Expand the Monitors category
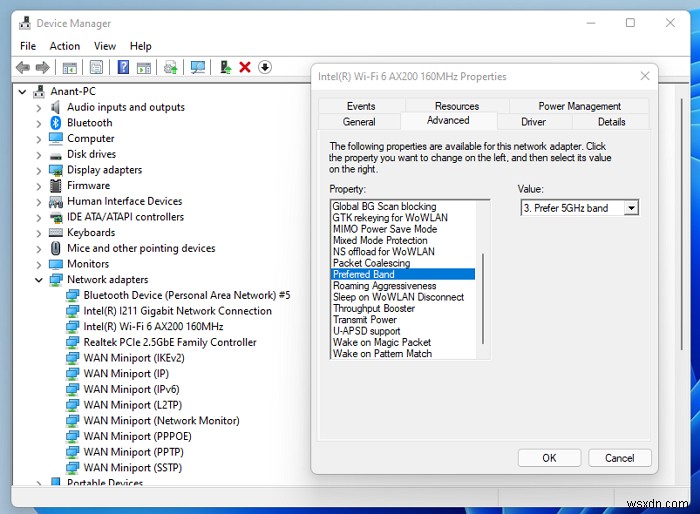Viewport: 700px width, 514px height. coord(39,264)
